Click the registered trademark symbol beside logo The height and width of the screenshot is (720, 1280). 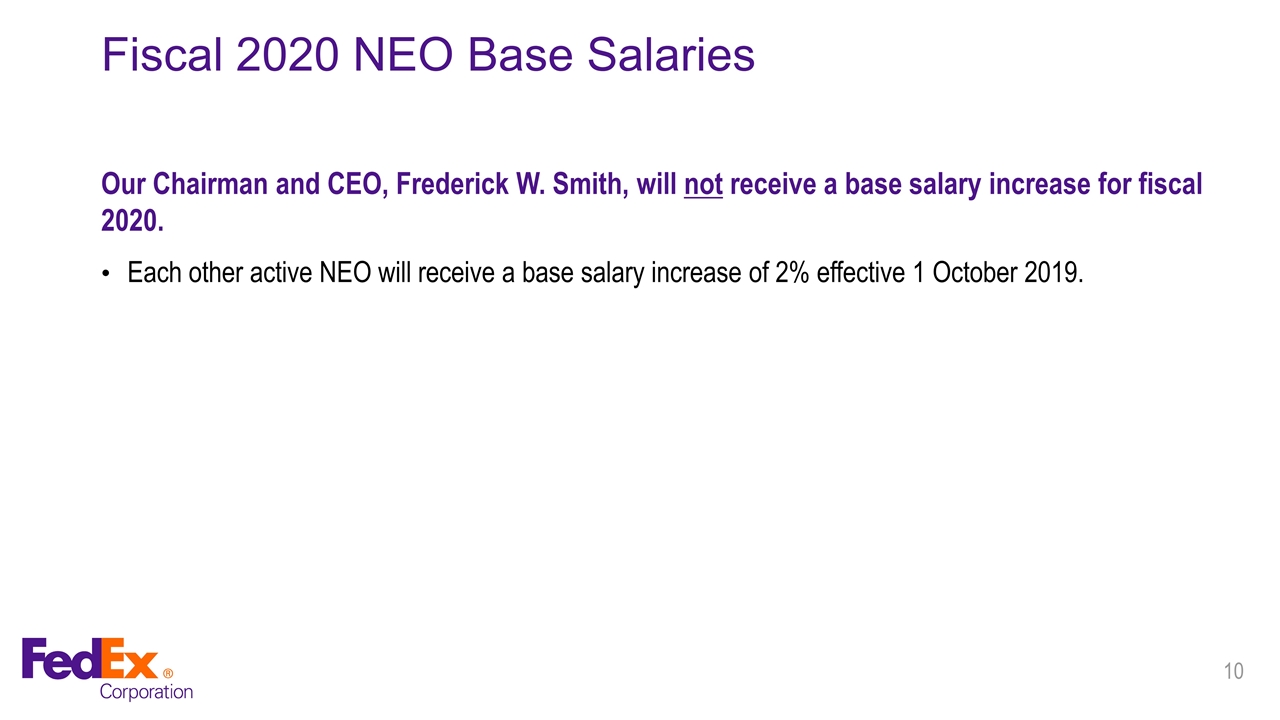(167, 674)
